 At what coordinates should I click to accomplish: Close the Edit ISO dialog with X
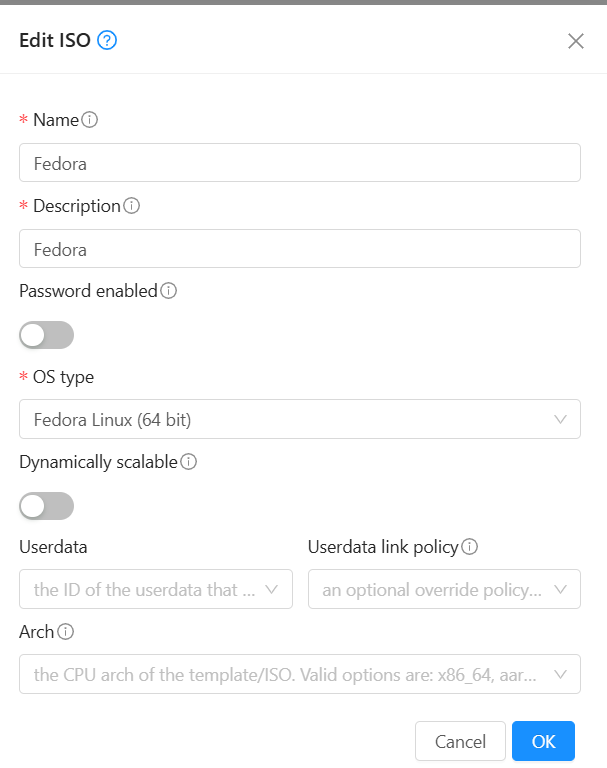(x=576, y=41)
